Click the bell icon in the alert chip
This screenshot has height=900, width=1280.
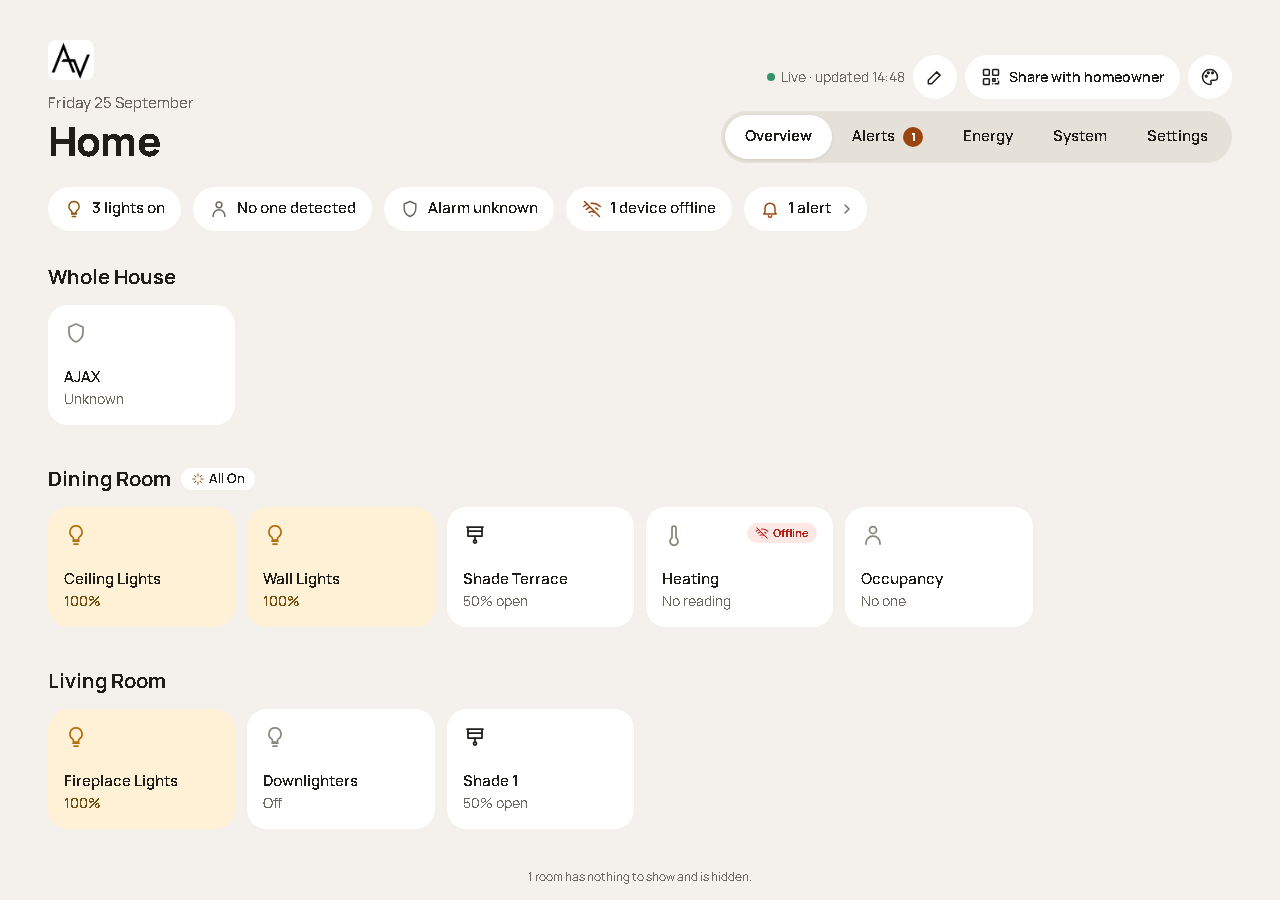point(770,209)
